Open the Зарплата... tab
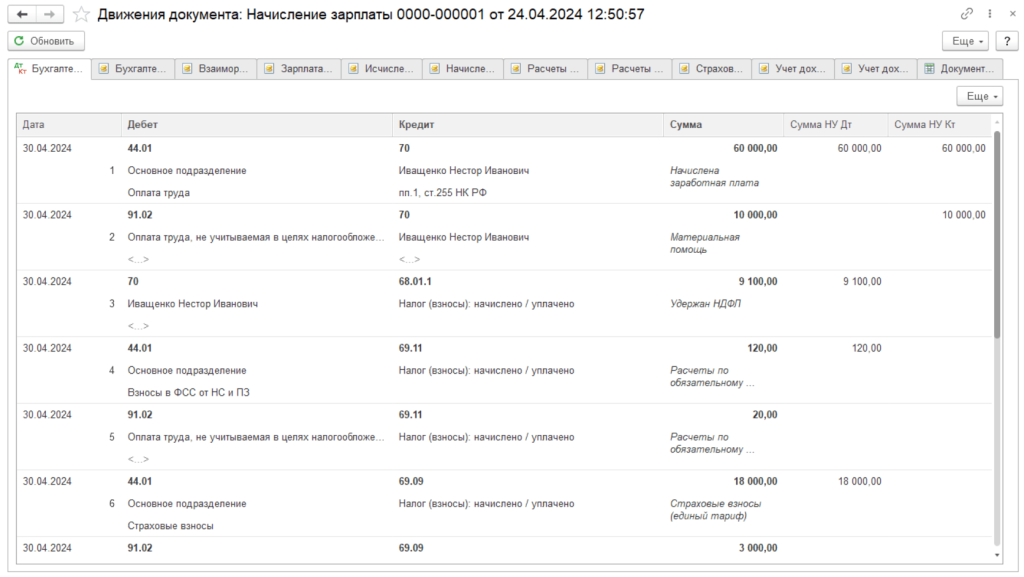 tap(299, 69)
